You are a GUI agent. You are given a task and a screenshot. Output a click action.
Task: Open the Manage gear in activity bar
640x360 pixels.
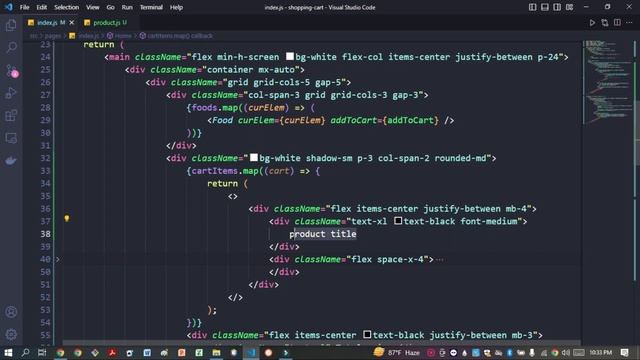coord(11,334)
